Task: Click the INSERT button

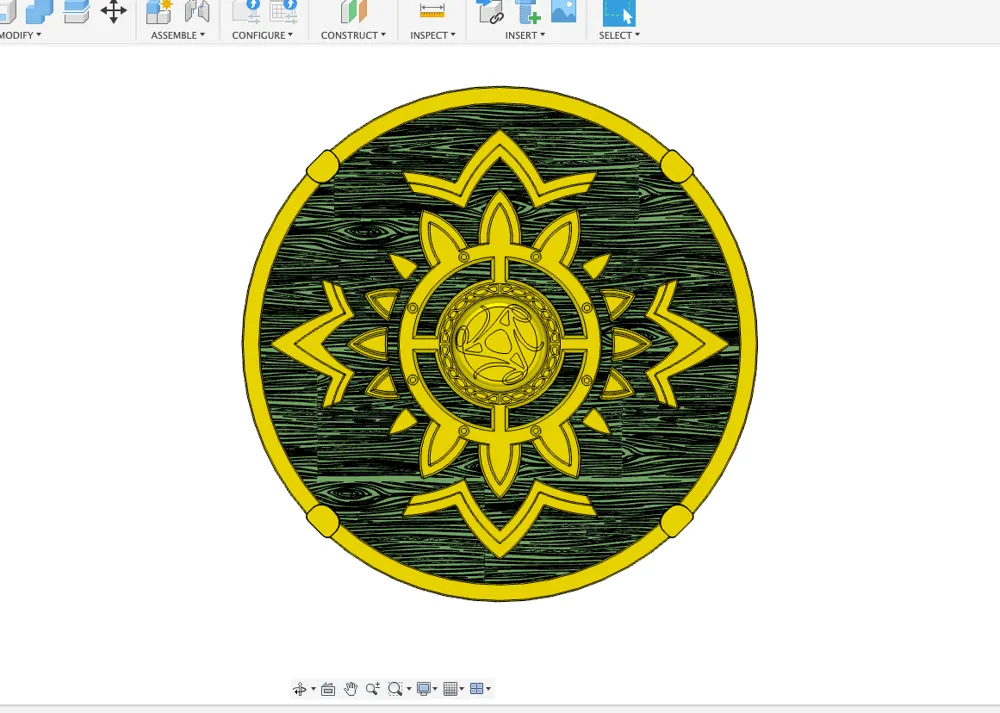Action: click(522, 35)
